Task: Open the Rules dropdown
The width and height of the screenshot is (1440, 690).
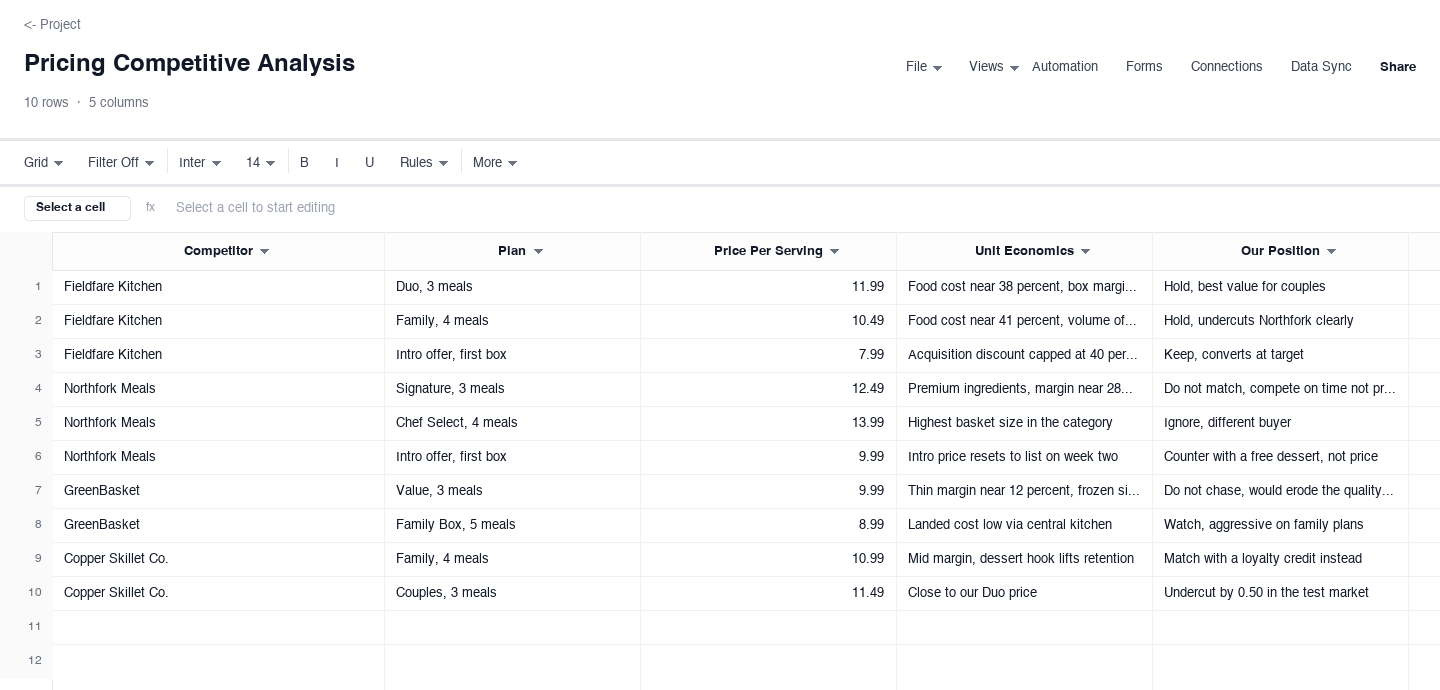Action: coord(424,162)
